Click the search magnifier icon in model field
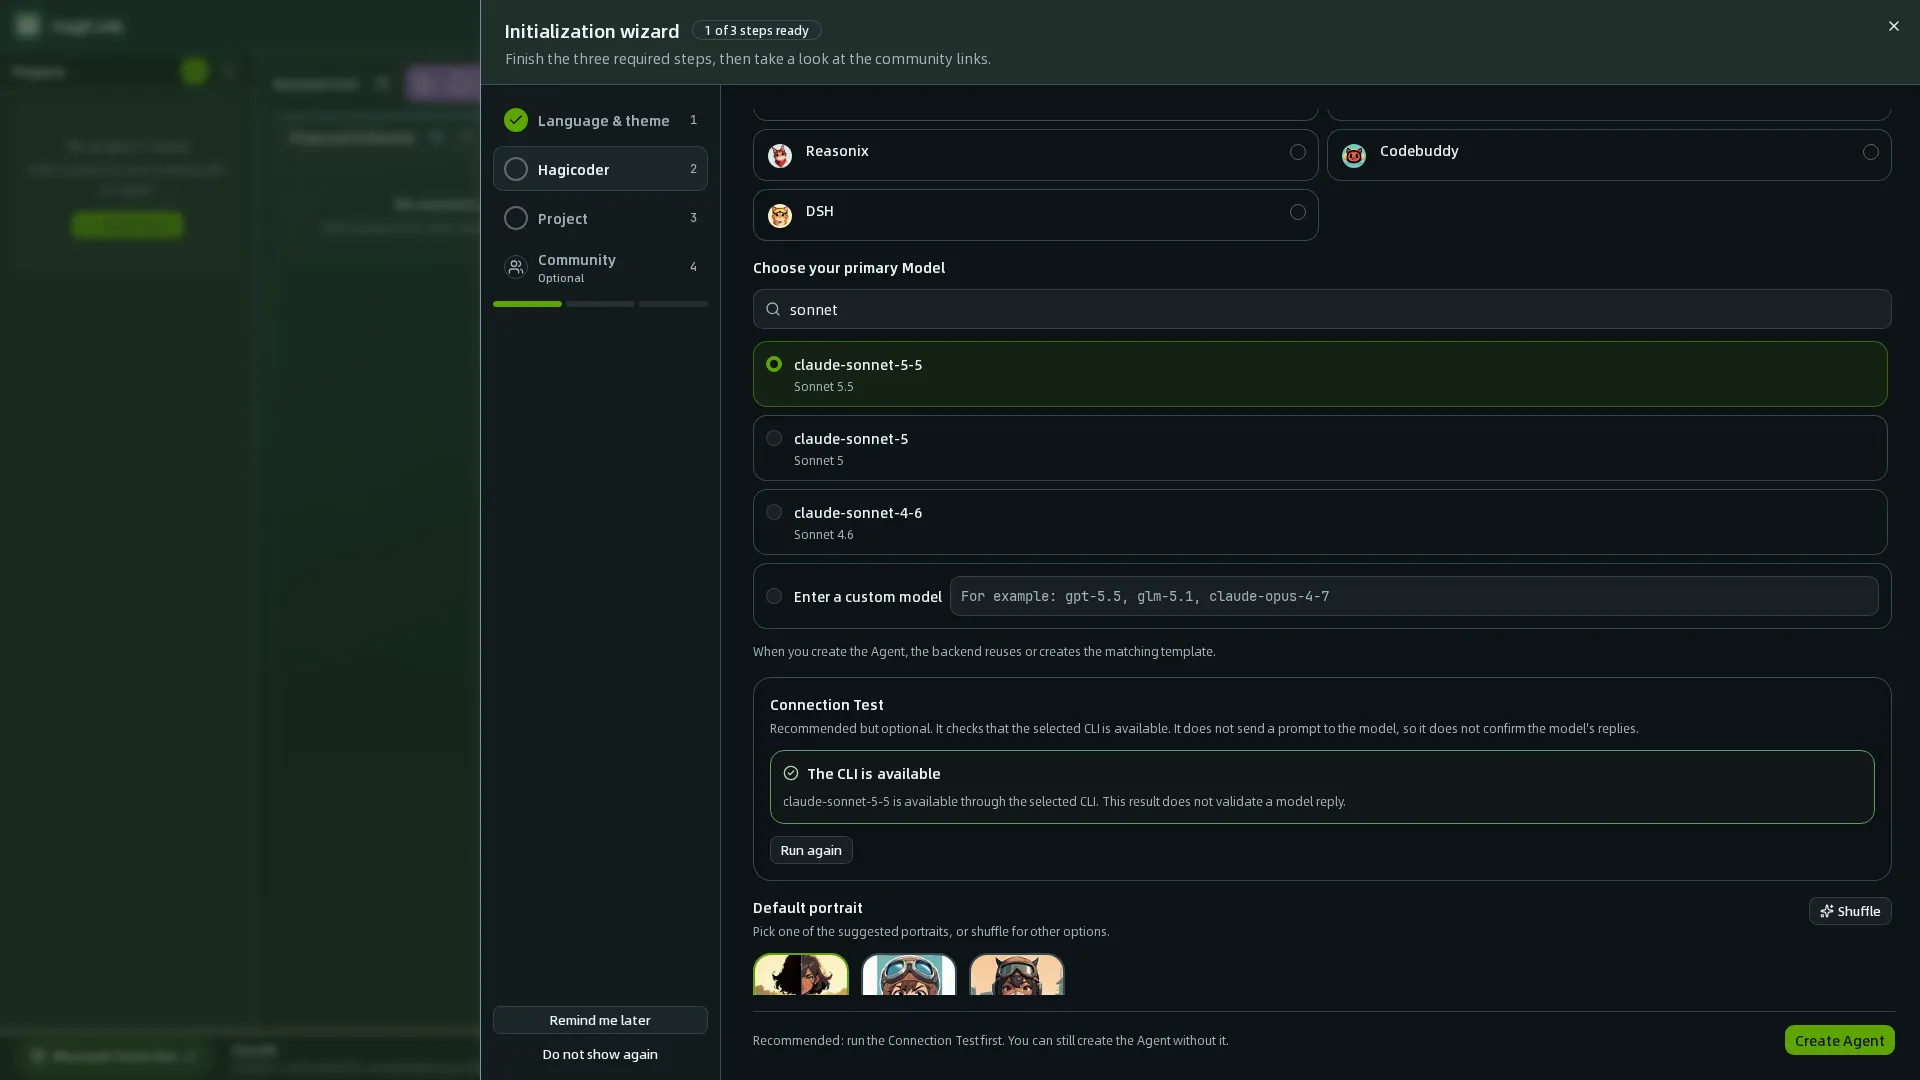This screenshot has height=1080, width=1920. (x=773, y=309)
